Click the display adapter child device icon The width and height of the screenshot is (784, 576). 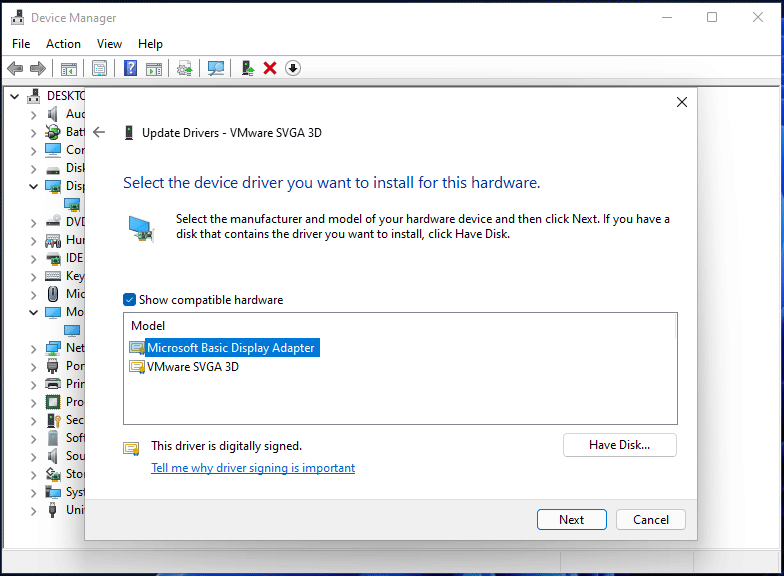pos(72,204)
